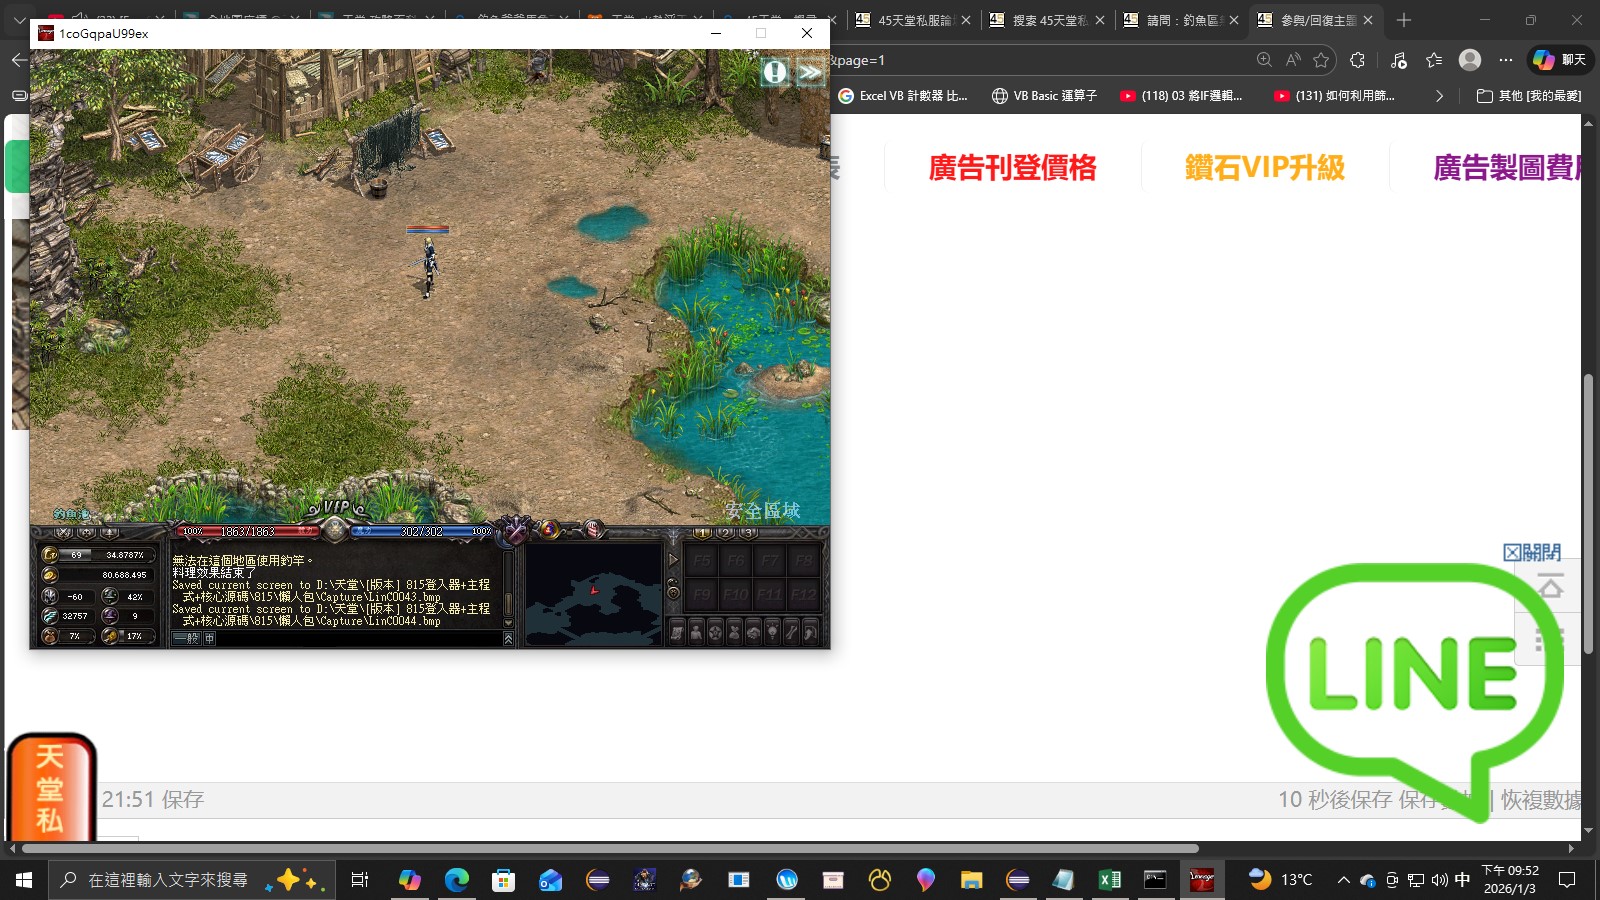This screenshot has width=1600, height=900.
Task: Open the Excel VB 計數器 bookmark
Action: [902, 96]
